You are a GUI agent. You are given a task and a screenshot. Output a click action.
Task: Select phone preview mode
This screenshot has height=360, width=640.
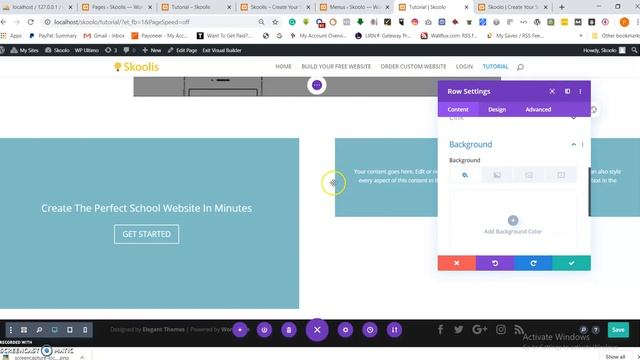click(x=85, y=330)
